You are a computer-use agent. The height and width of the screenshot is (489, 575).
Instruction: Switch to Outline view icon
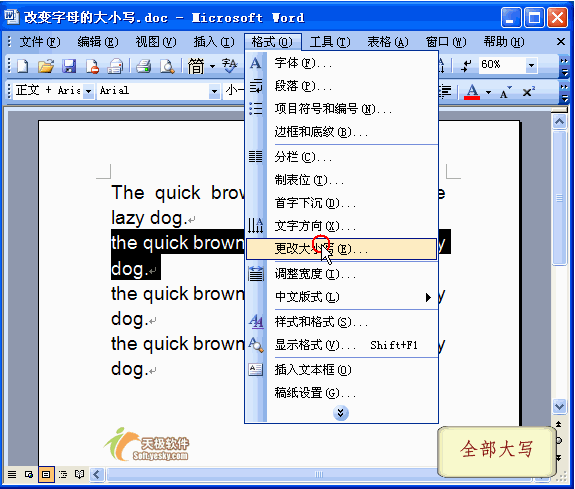click(63, 474)
